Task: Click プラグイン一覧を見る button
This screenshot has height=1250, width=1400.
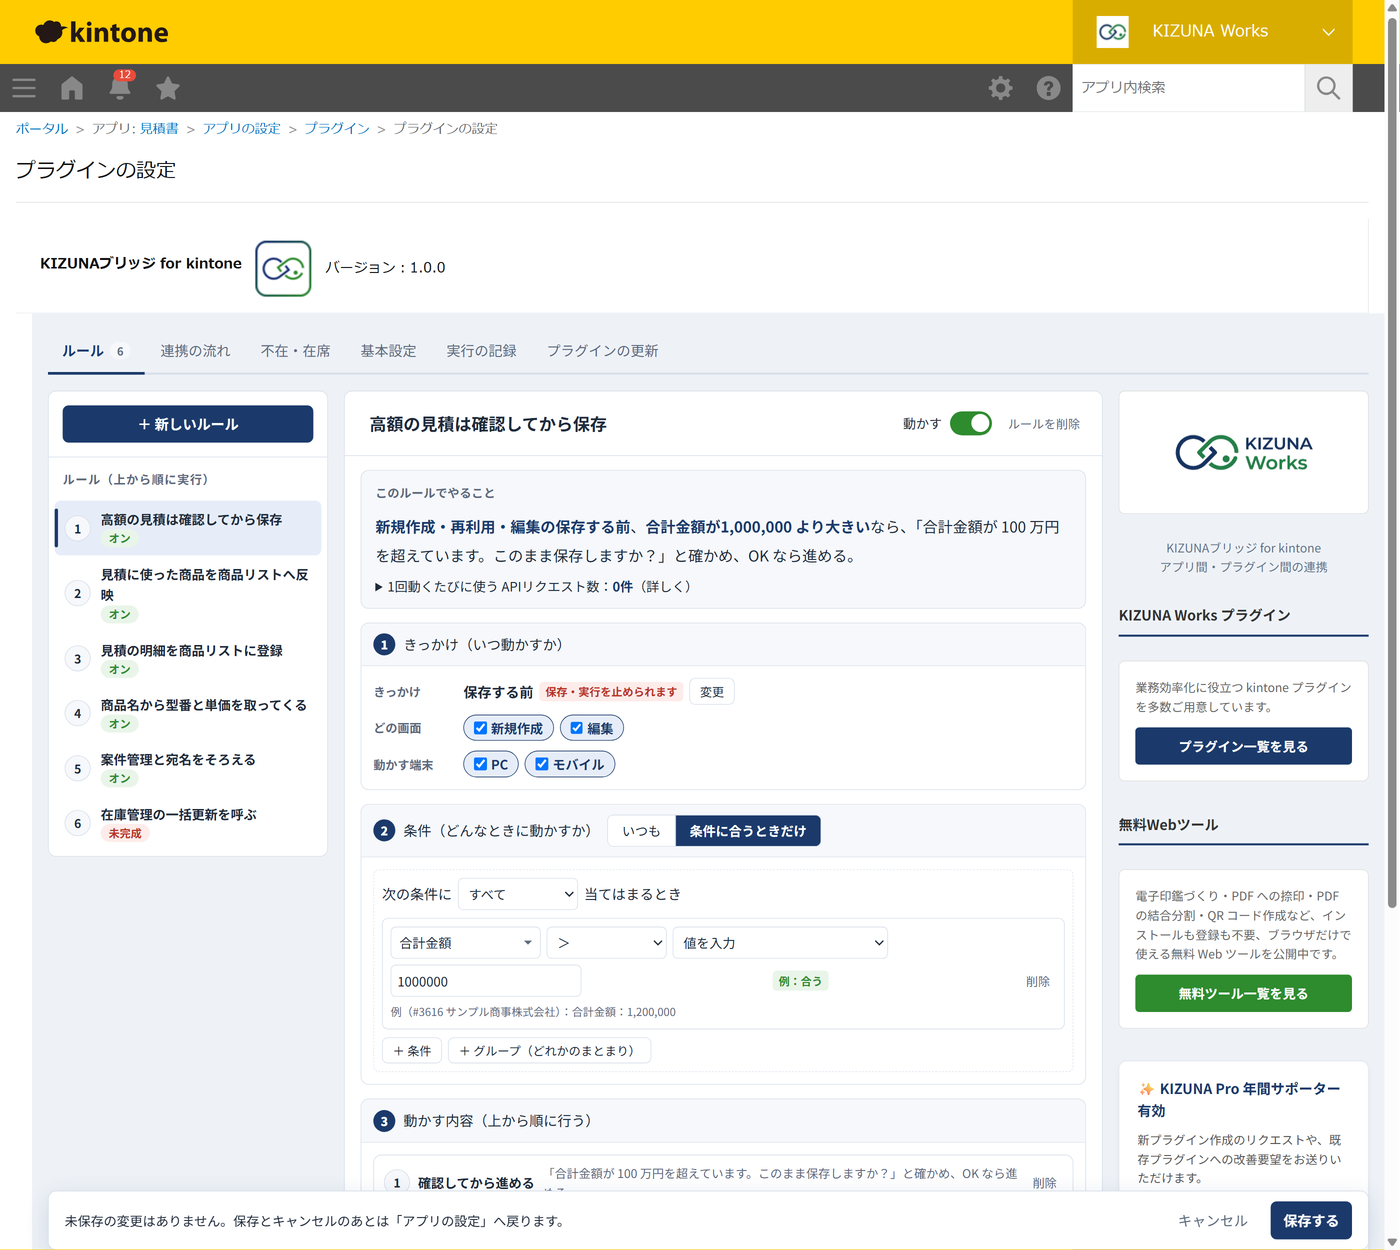Action: click(x=1243, y=746)
